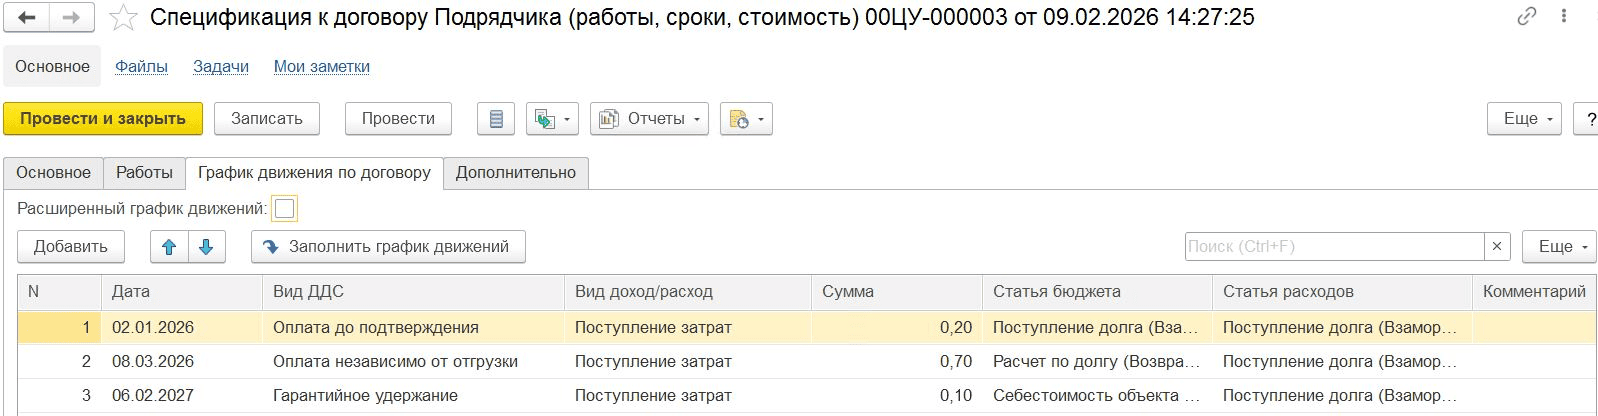This screenshot has width=1598, height=416.
Task: Move row down with blue arrow
Action: point(206,247)
